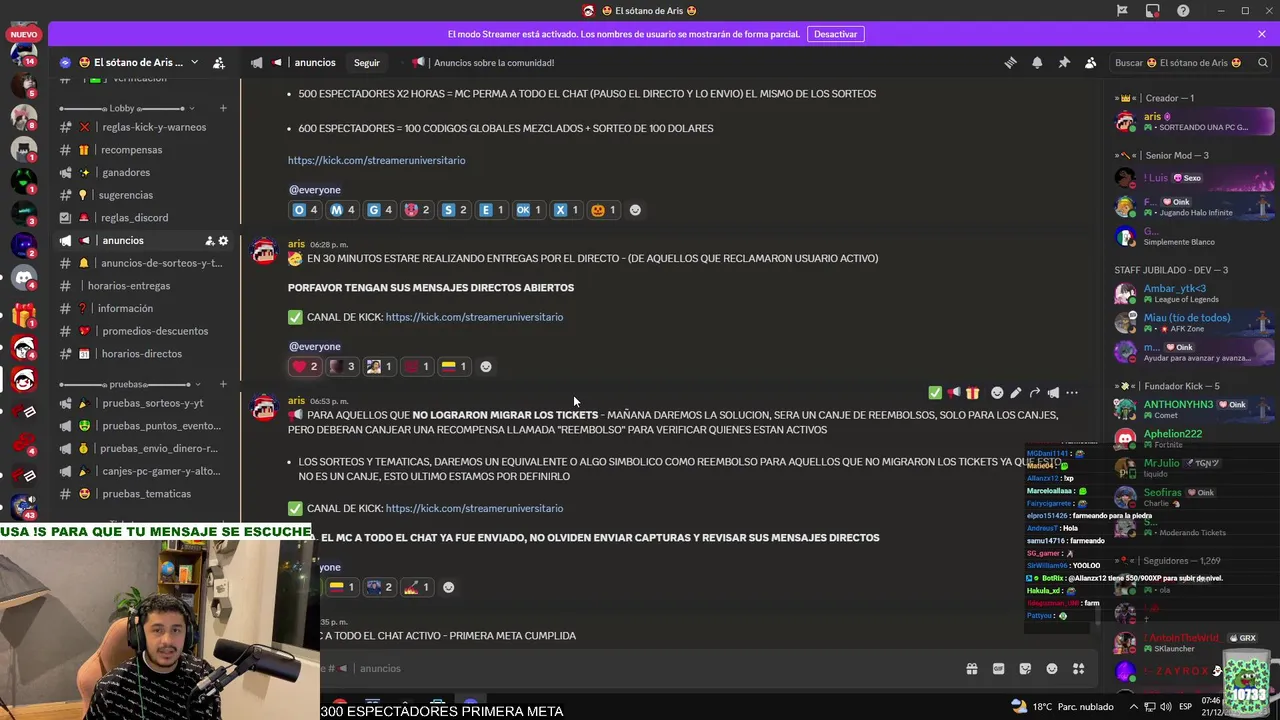Click the forward arrow on hovered message
Image resolution: width=1280 pixels, height=720 pixels.
(x=1035, y=393)
